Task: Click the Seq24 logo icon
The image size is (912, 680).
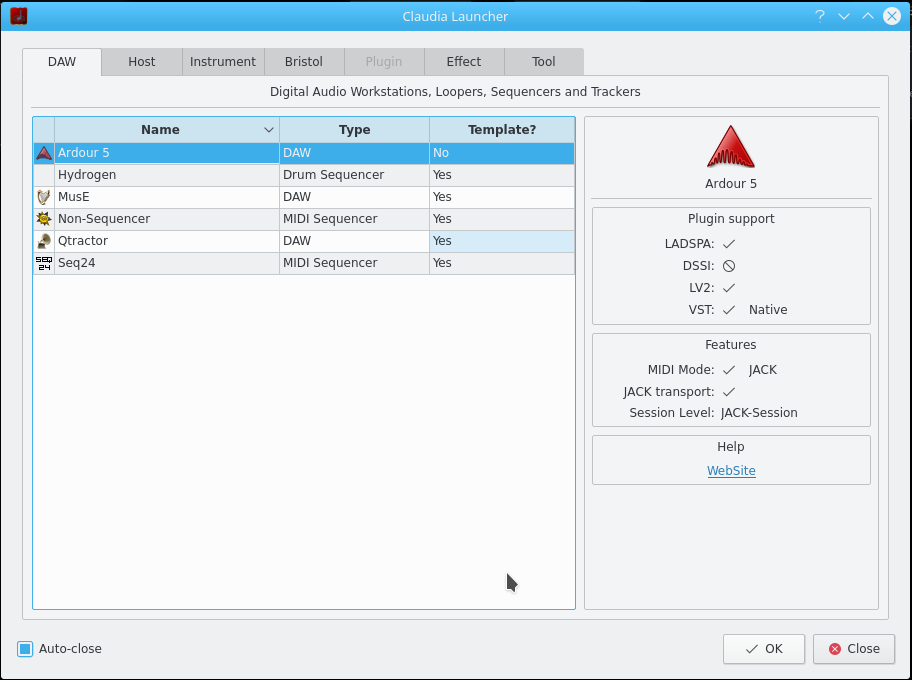Action: click(44, 264)
